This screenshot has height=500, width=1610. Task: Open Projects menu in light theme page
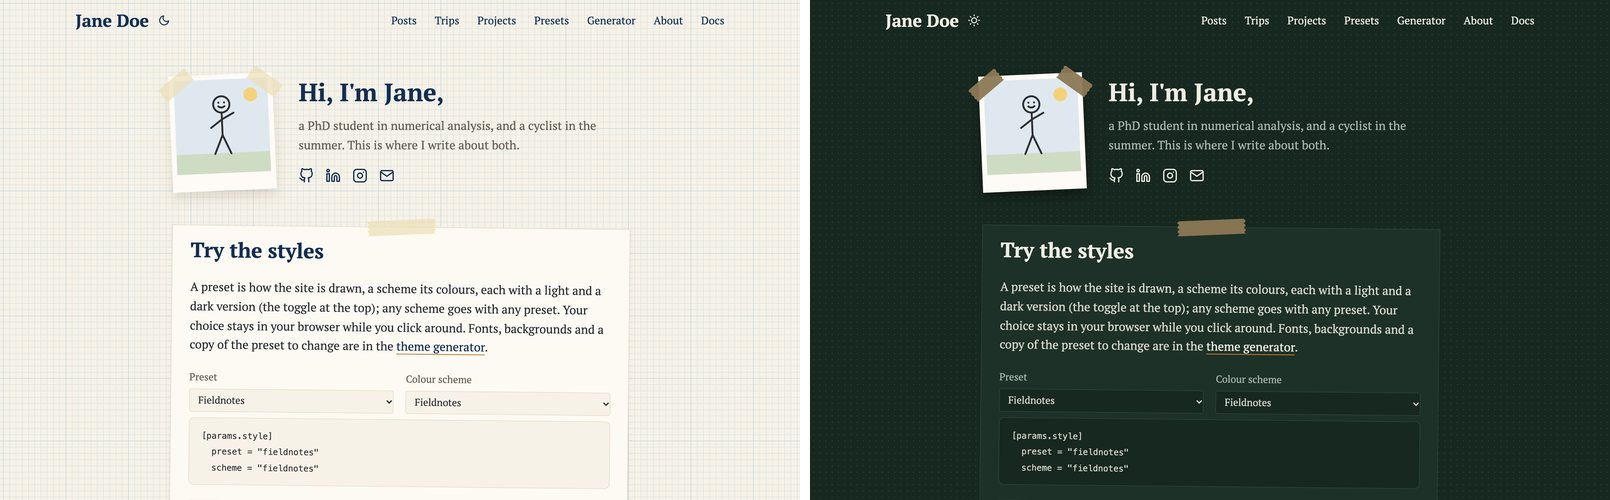[497, 20]
